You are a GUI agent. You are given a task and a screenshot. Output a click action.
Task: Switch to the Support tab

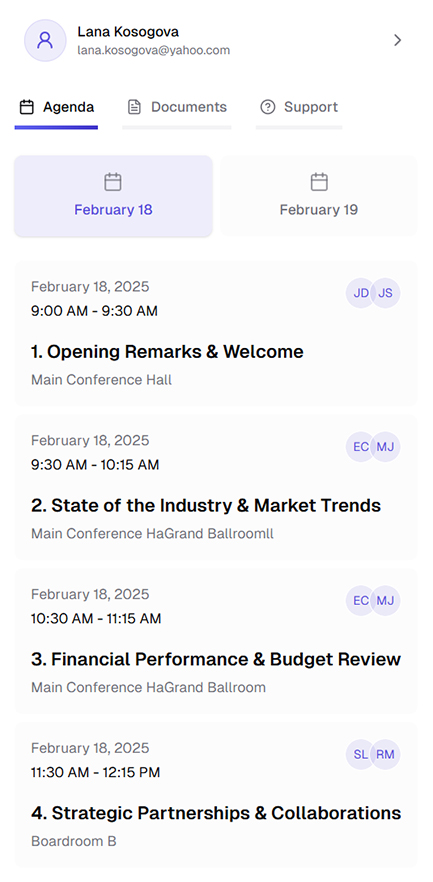(299, 108)
